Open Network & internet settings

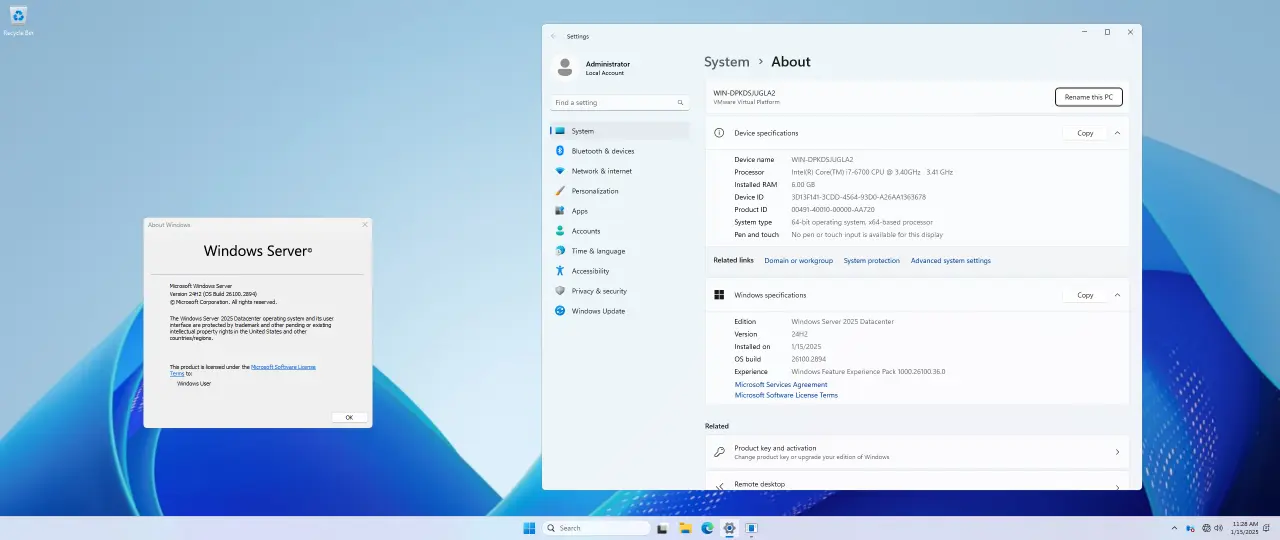coord(619,171)
